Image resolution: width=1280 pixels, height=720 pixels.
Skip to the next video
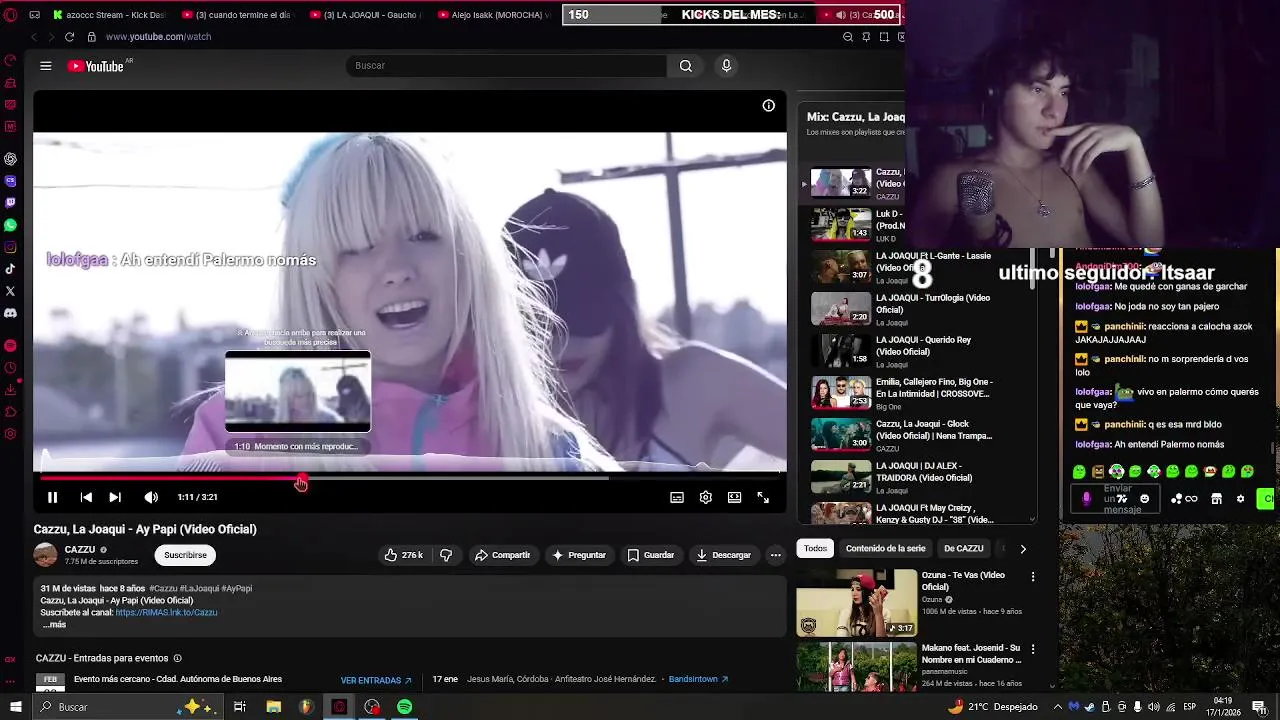115,497
